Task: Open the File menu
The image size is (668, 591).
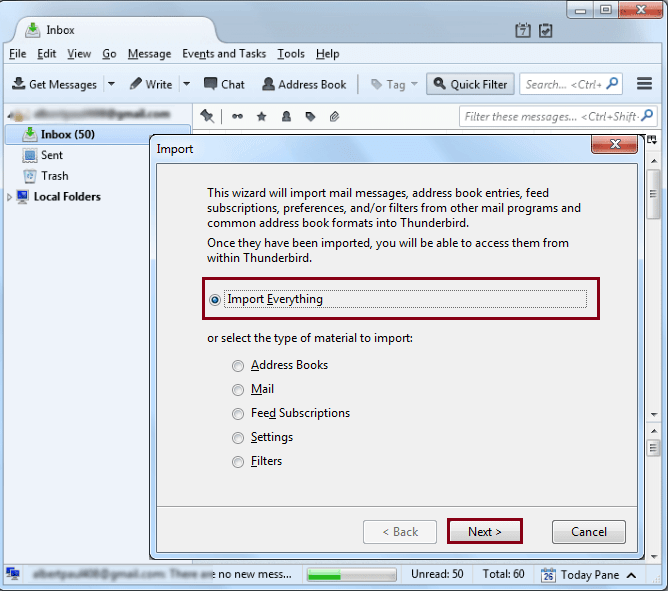Action: coord(17,54)
